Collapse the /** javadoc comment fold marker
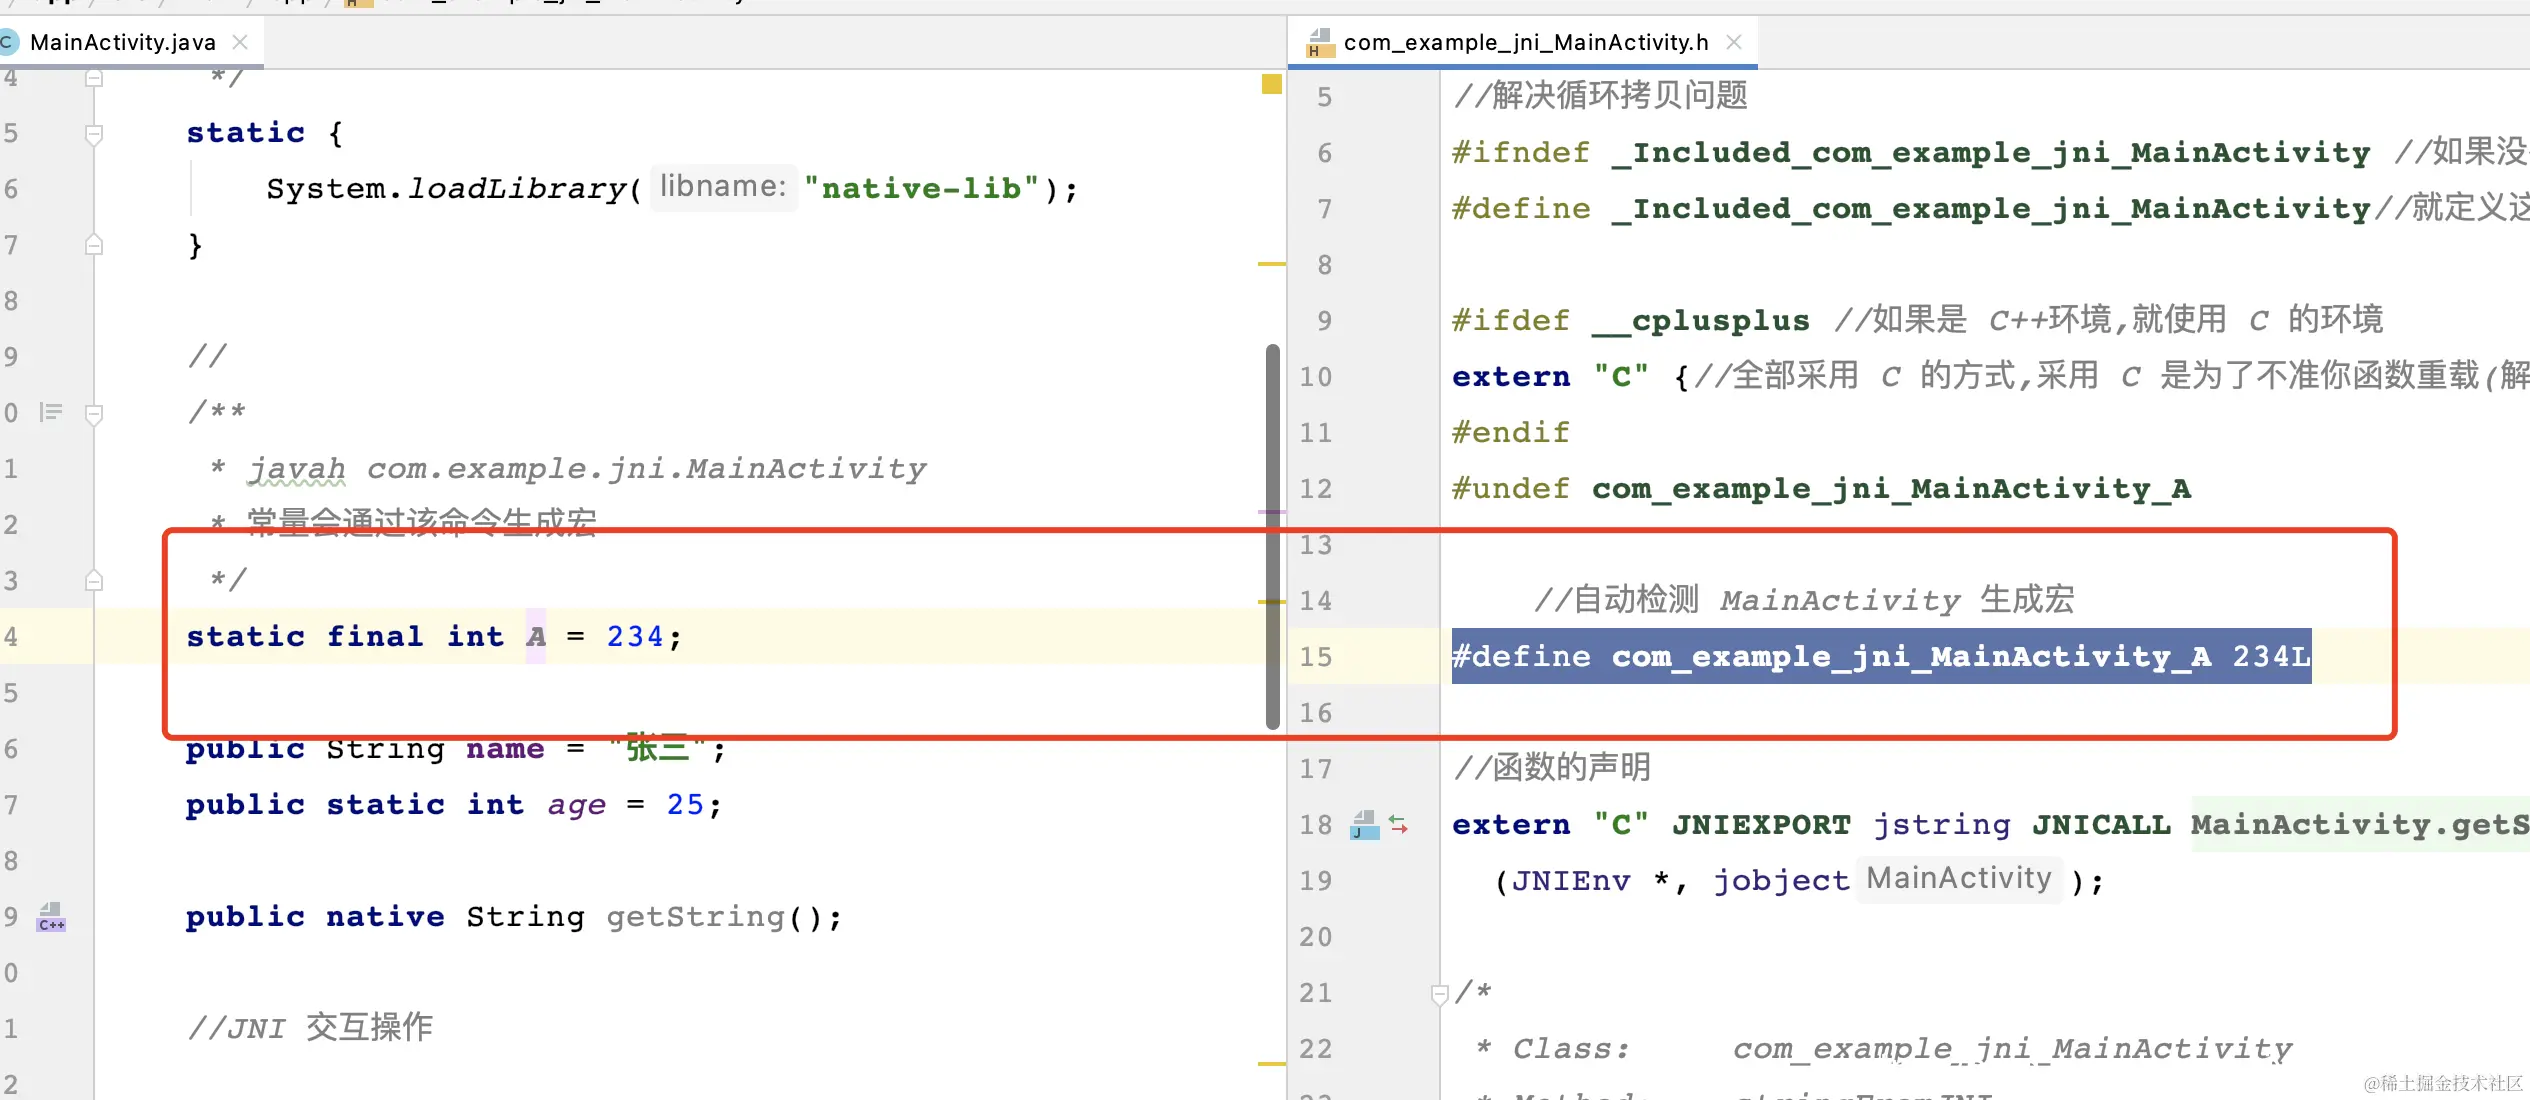Screen dimensions: 2530x1100 (94, 413)
